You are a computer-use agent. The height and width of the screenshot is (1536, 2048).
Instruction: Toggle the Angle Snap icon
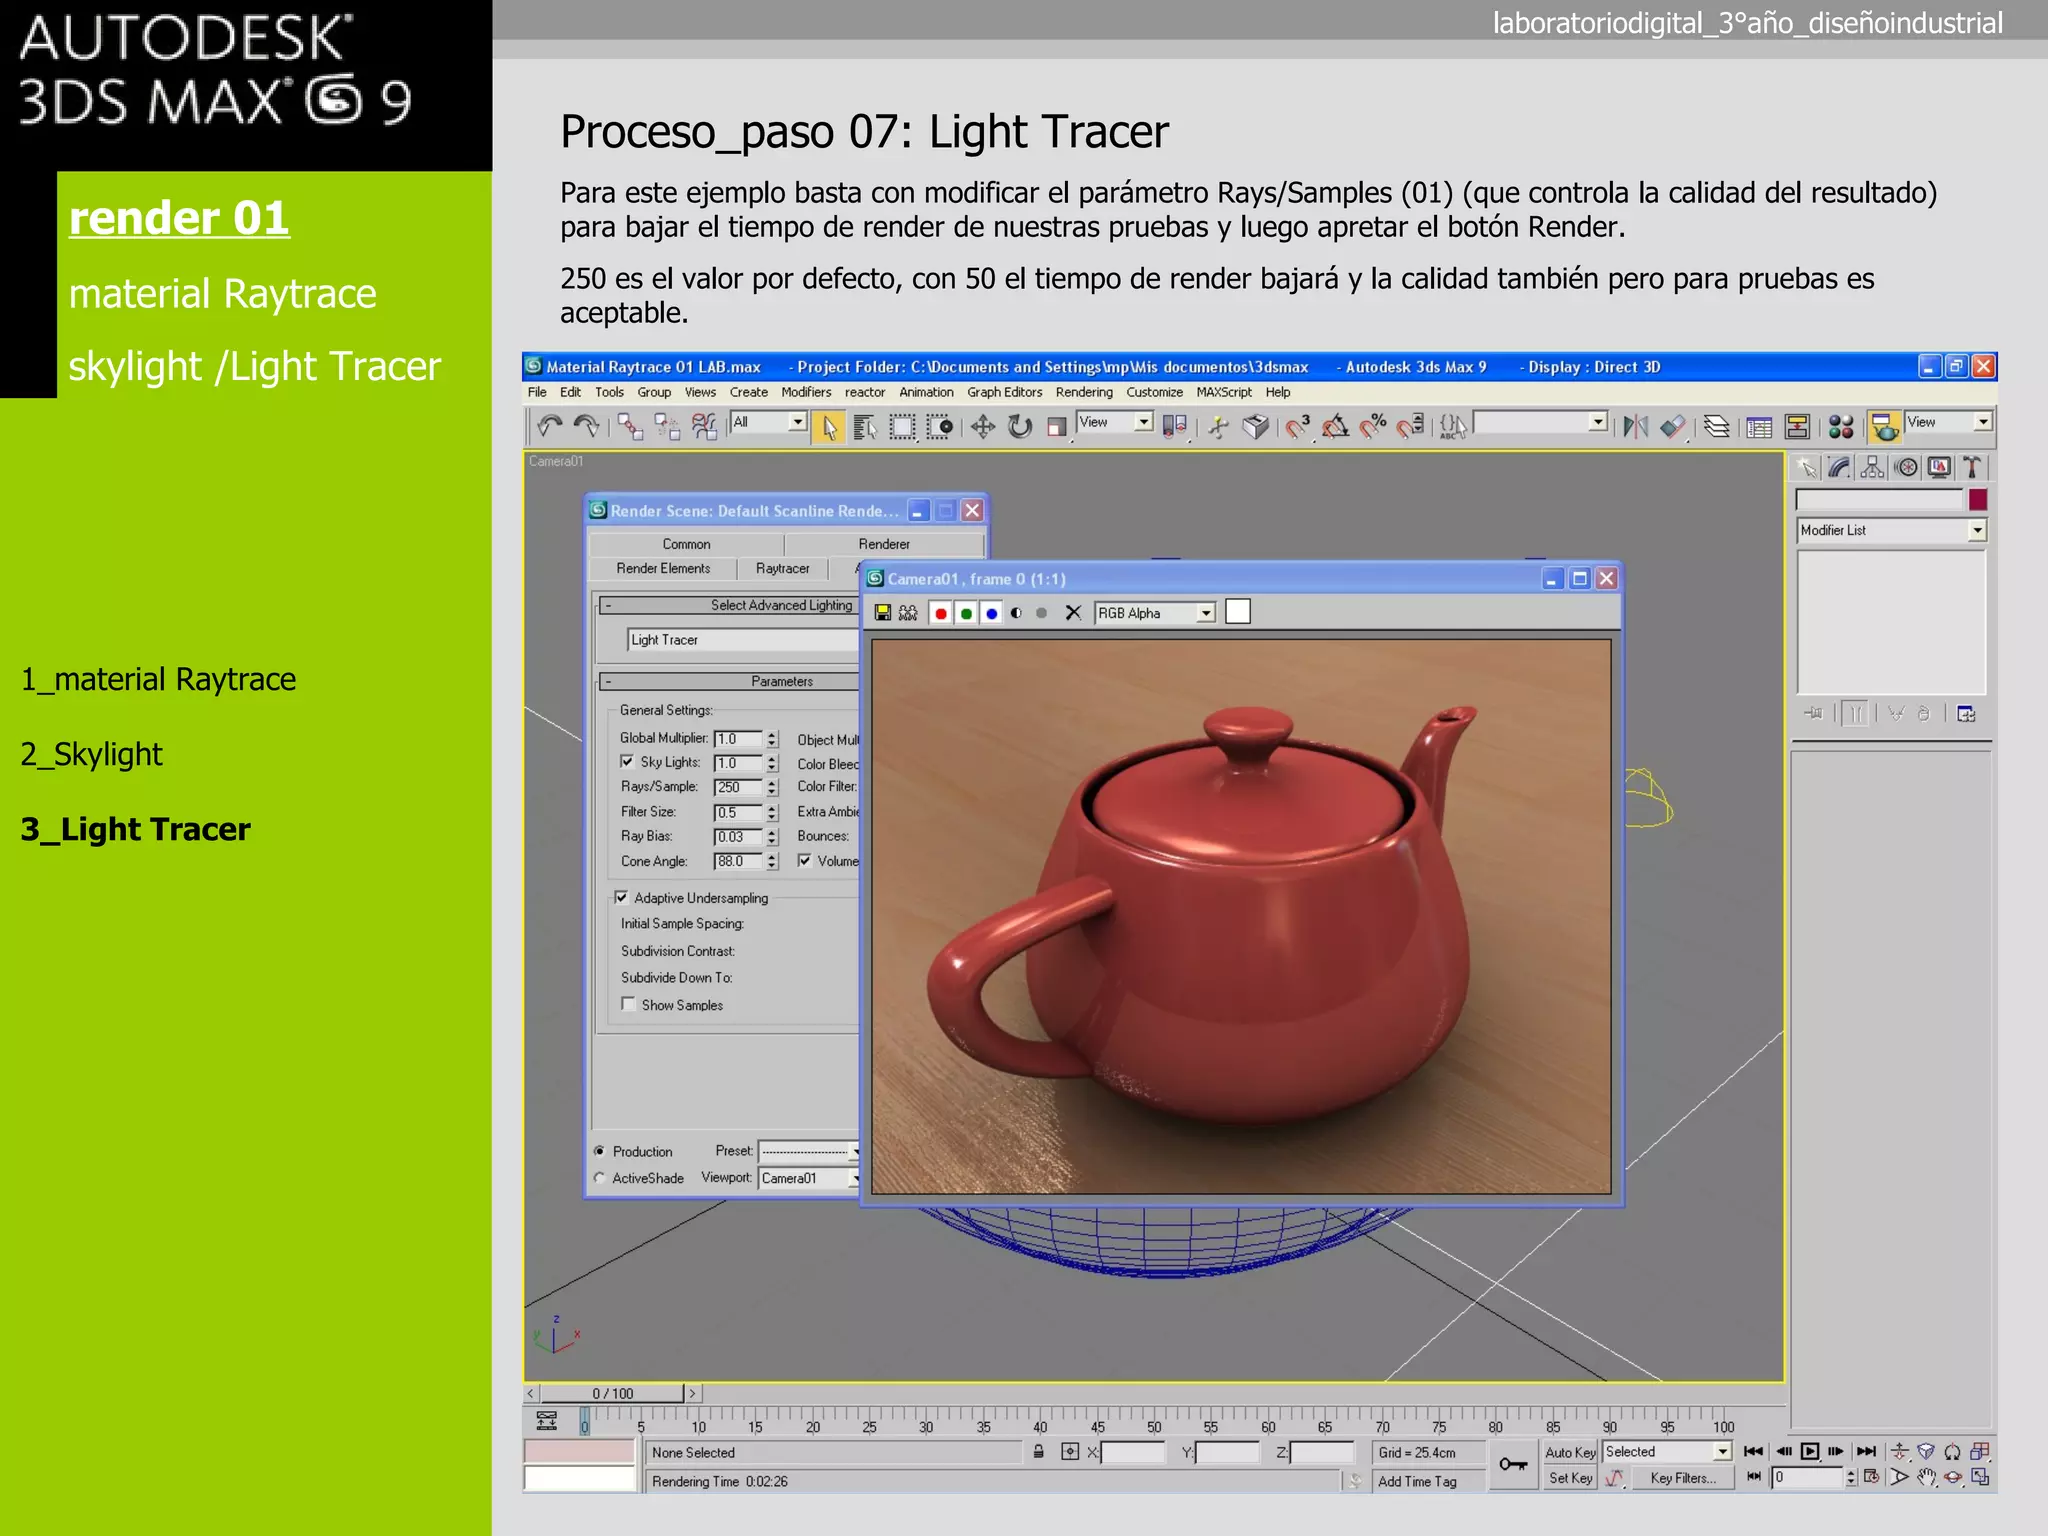tap(1335, 427)
